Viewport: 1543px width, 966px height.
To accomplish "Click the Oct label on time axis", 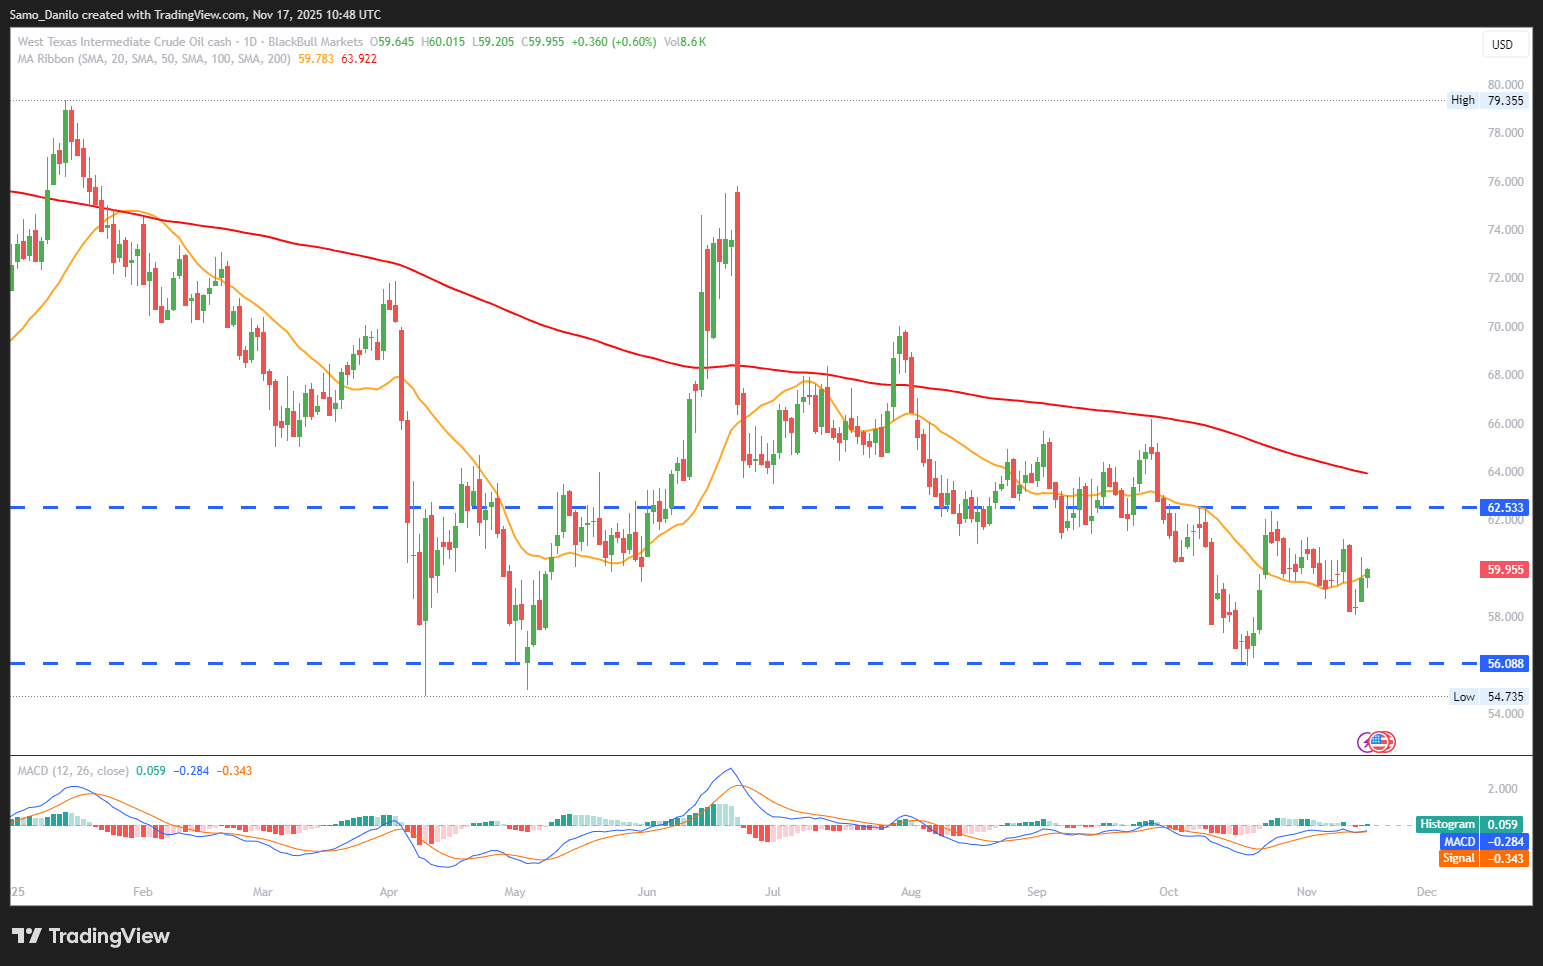I will click(x=1168, y=892).
